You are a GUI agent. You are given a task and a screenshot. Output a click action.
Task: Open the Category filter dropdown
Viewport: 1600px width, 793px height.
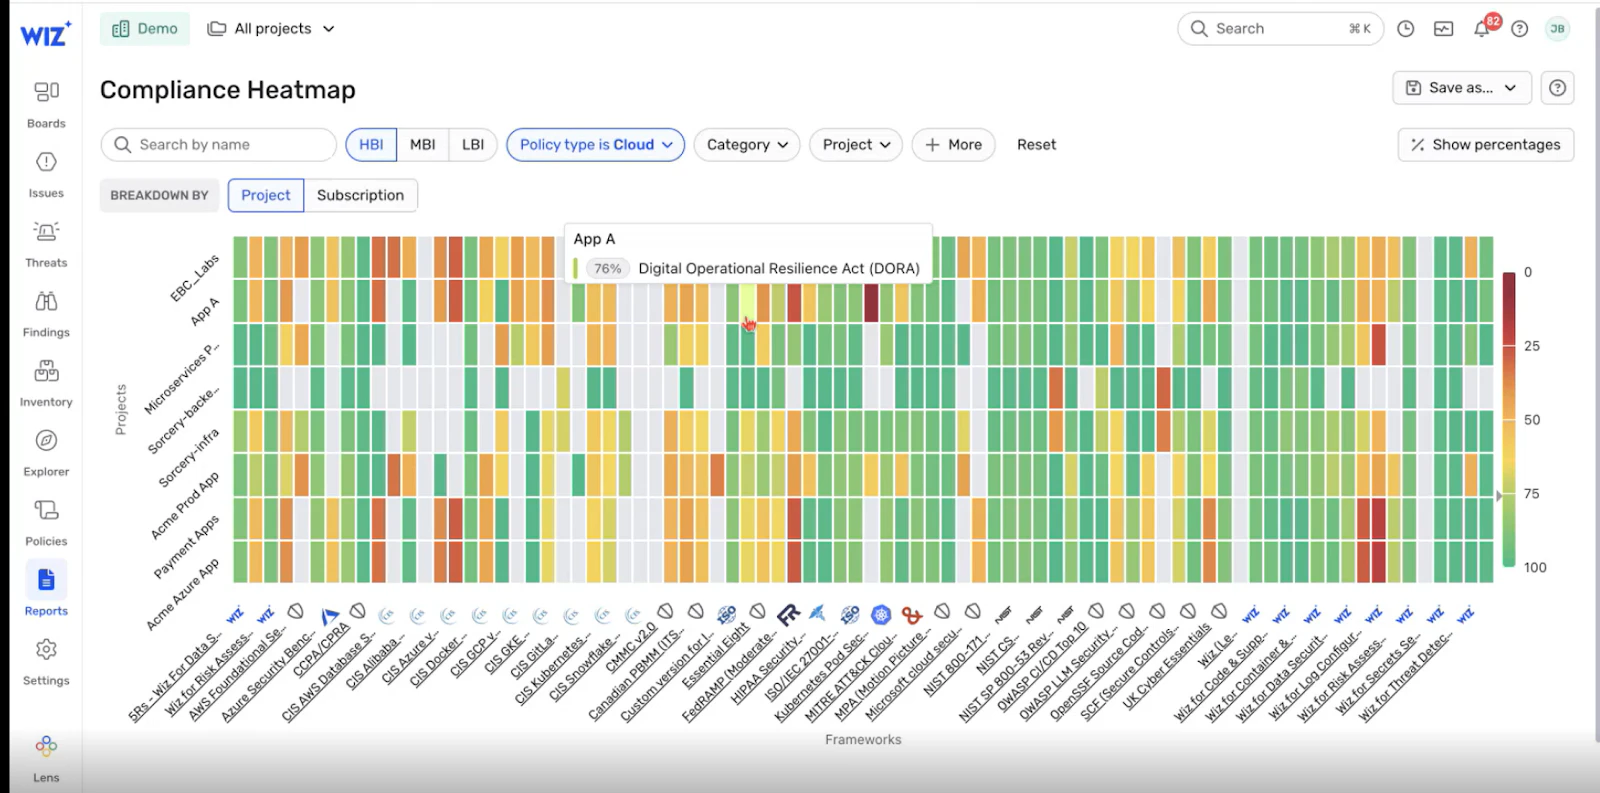tap(747, 145)
